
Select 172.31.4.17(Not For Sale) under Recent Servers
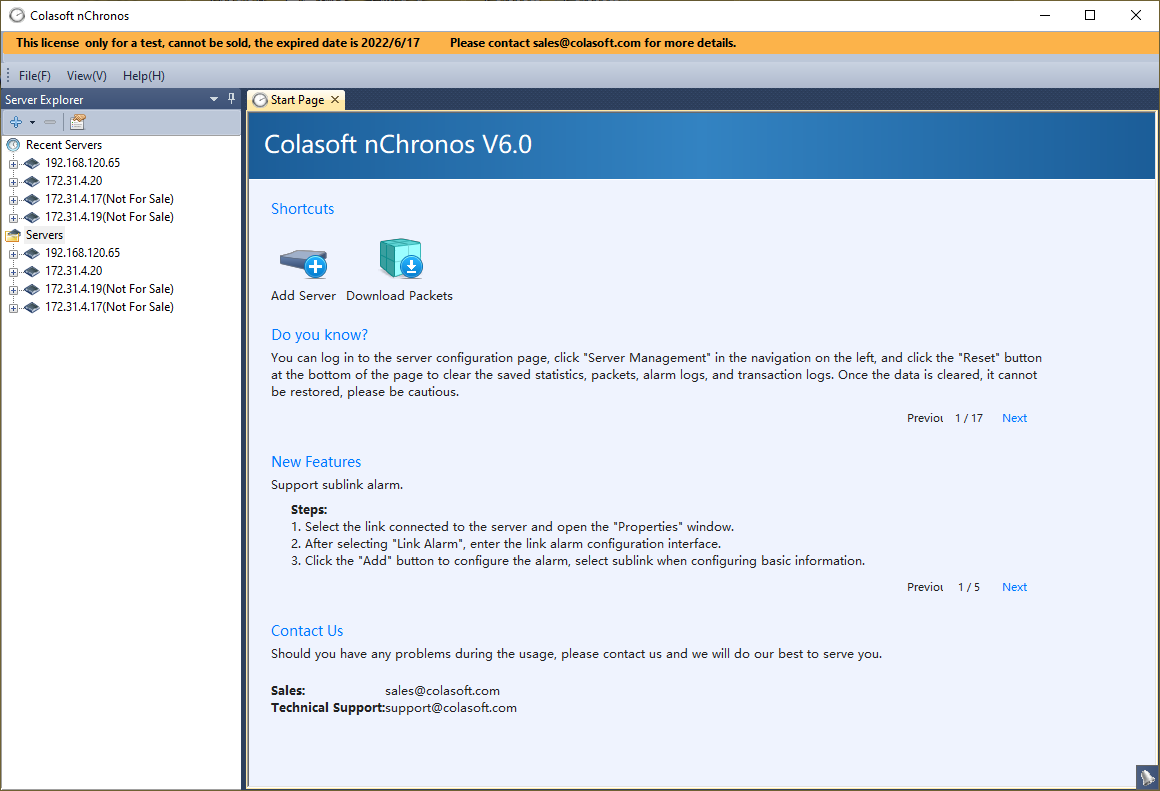[x=109, y=199]
